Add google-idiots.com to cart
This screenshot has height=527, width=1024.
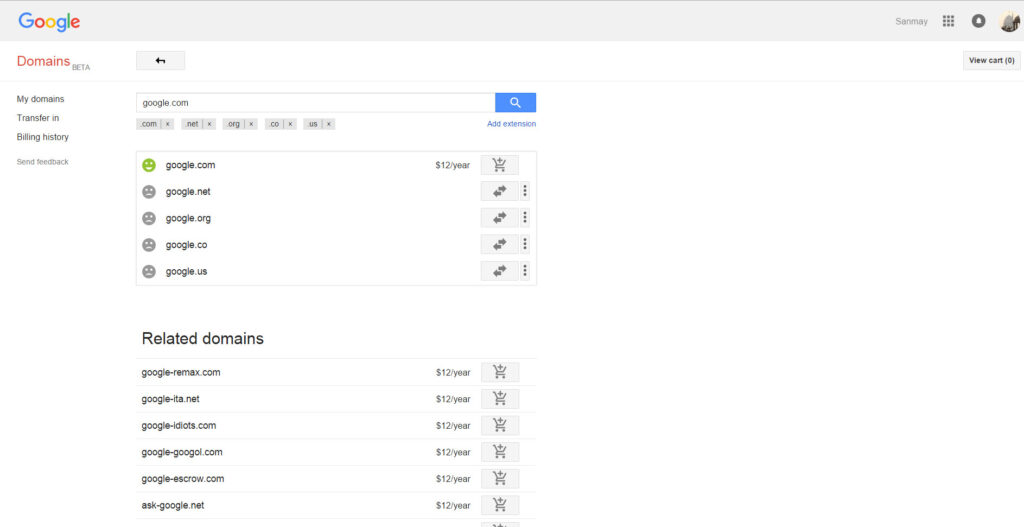click(x=500, y=425)
